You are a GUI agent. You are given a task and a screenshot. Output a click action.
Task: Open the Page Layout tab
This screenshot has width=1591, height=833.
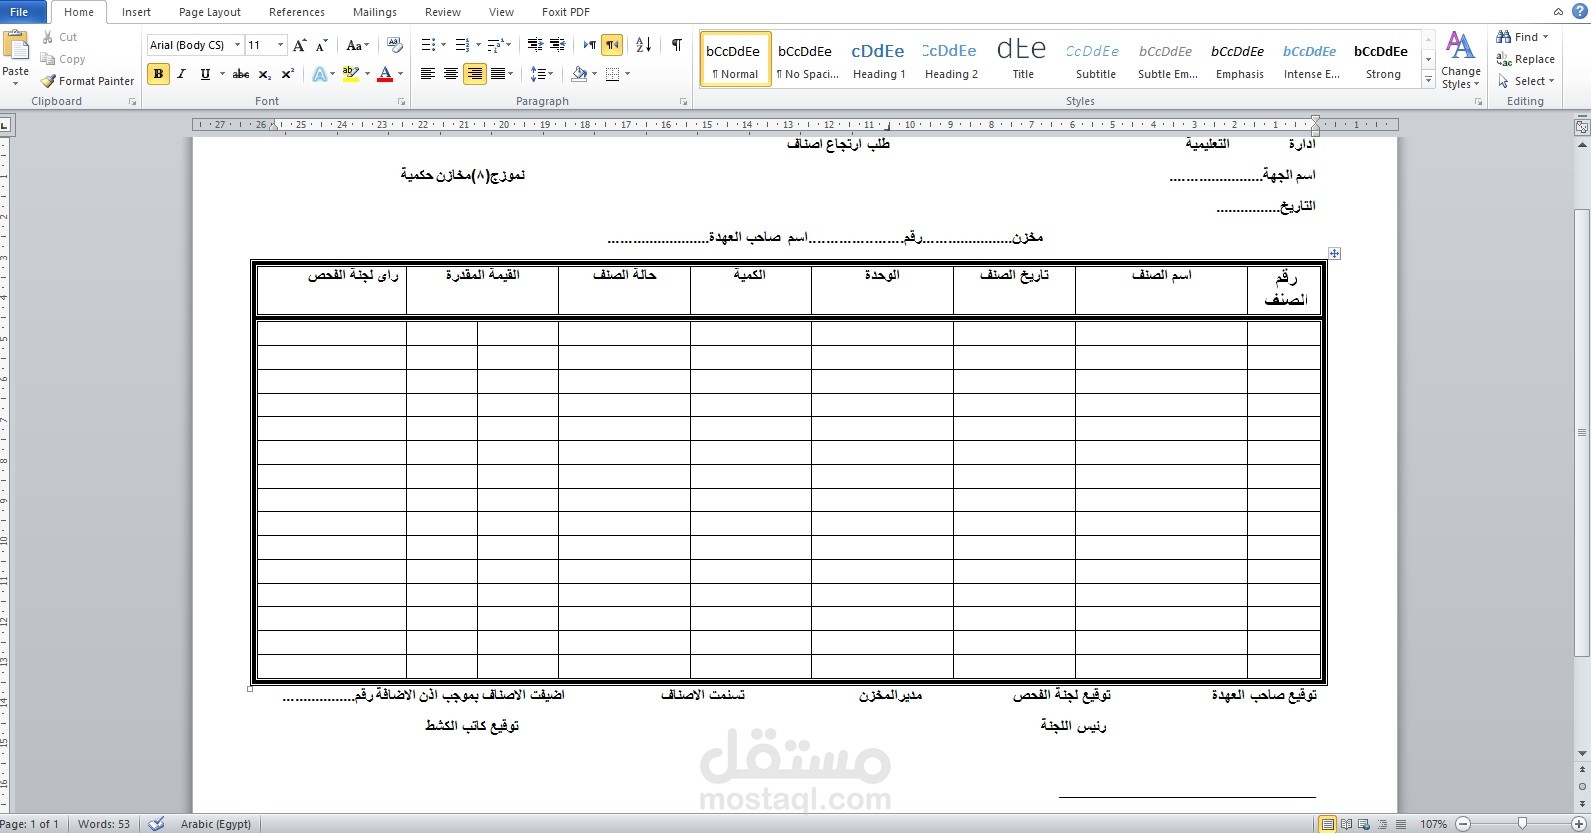coord(210,12)
